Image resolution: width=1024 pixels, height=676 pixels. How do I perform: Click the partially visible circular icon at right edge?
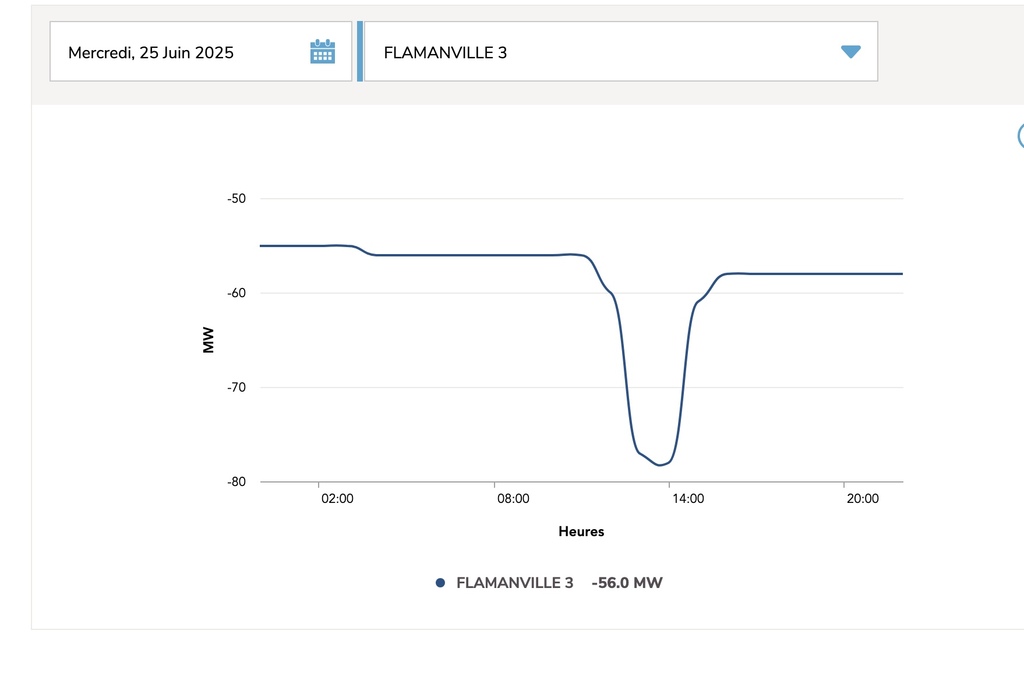tap(1021, 136)
